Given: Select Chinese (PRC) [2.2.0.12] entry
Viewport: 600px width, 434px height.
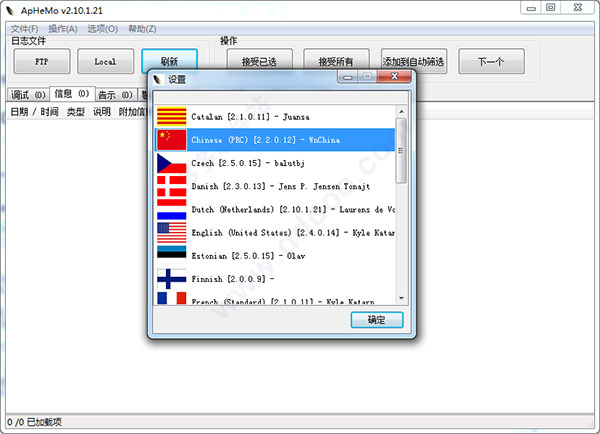Looking at the screenshot, I should point(275,140).
